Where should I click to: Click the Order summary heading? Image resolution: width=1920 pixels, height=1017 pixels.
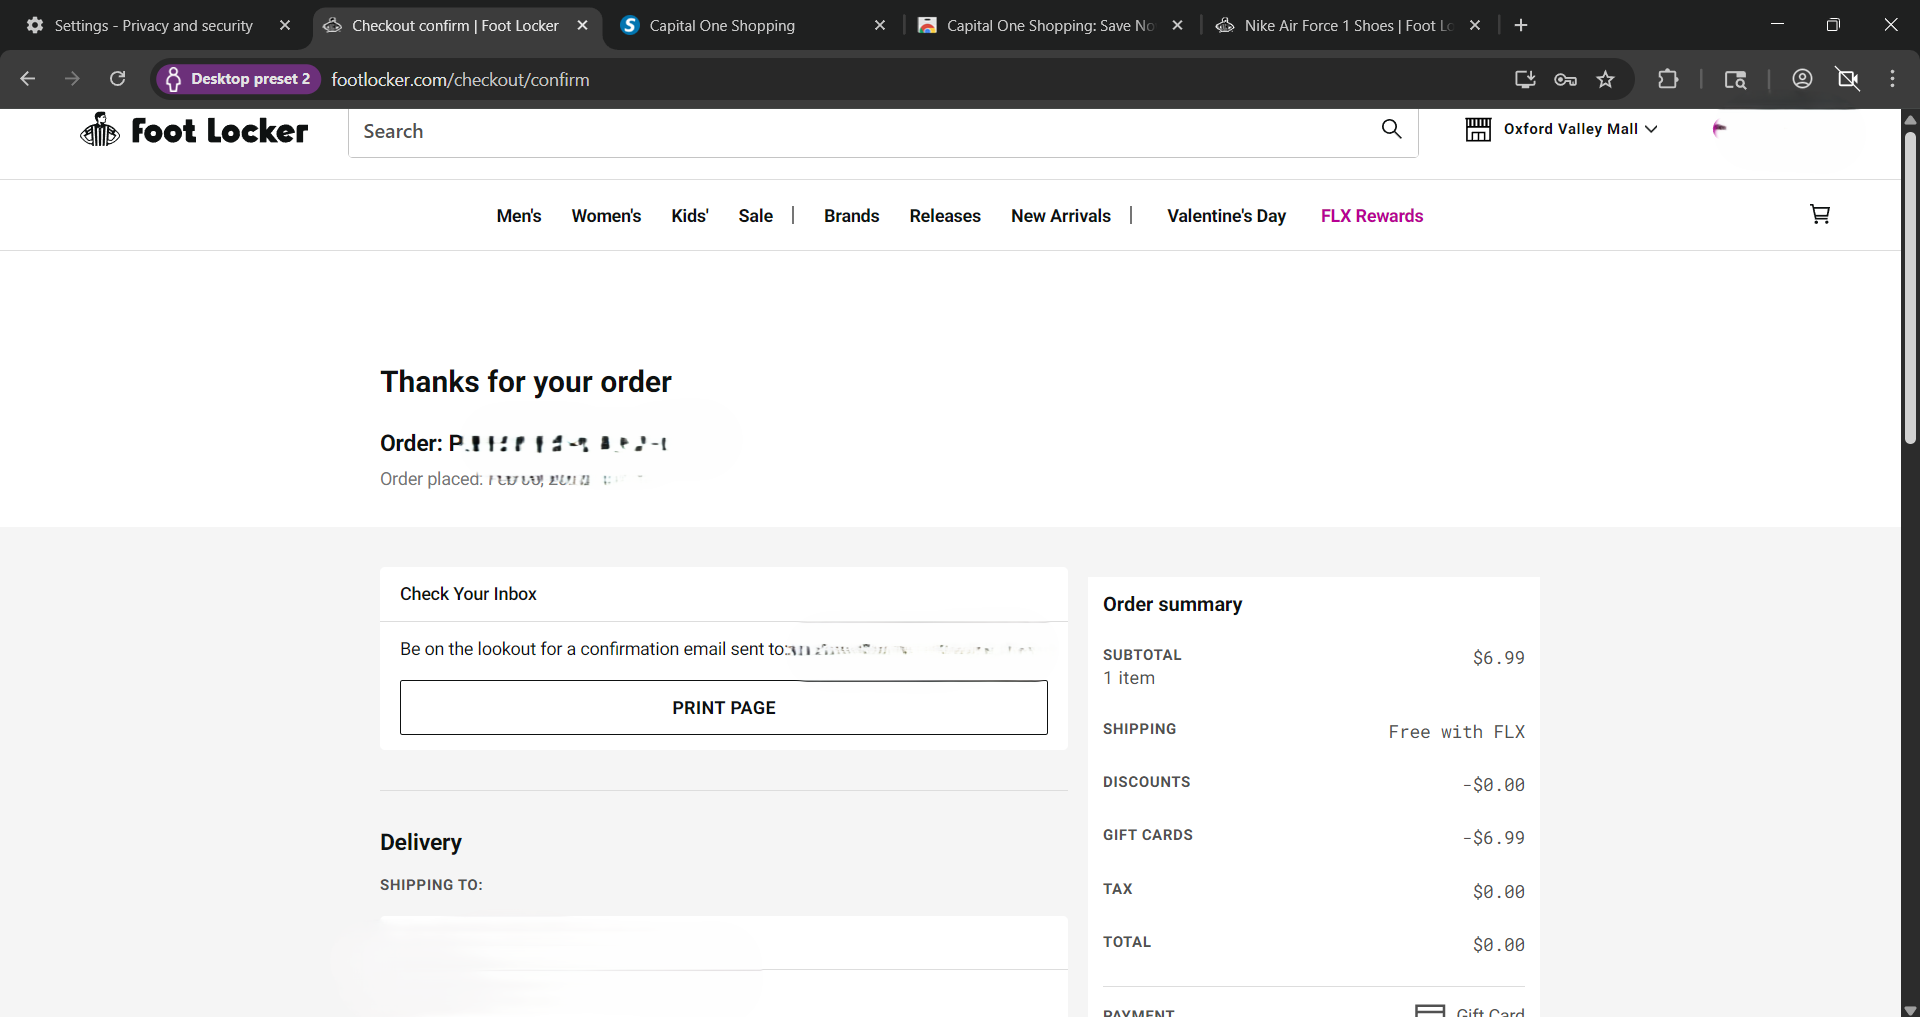click(x=1172, y=604)
